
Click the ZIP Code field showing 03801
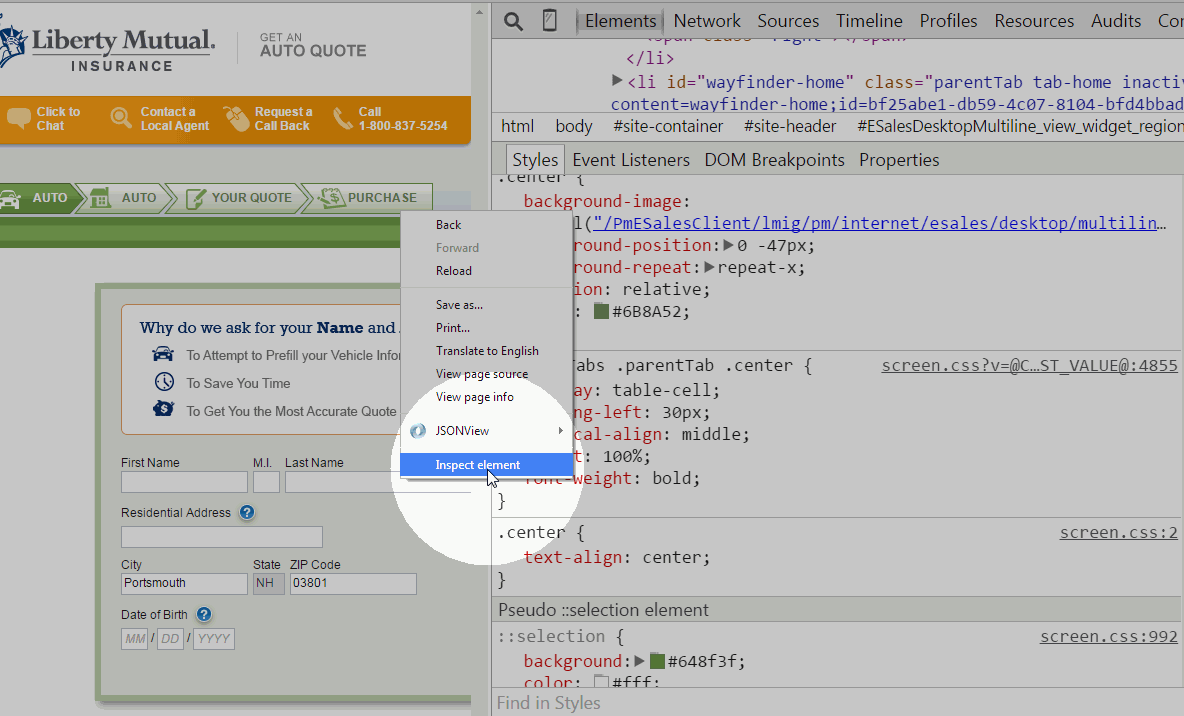[353, 584]
